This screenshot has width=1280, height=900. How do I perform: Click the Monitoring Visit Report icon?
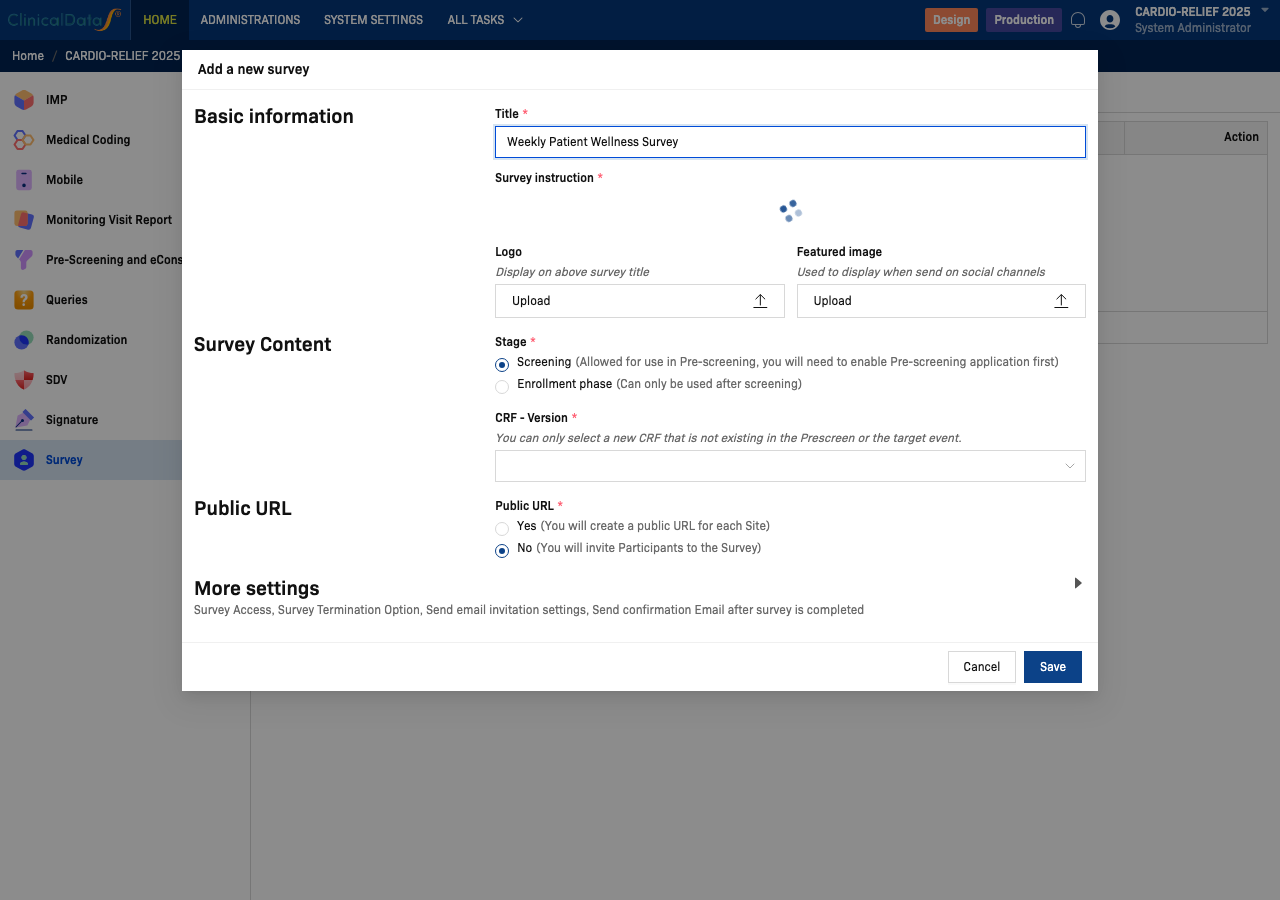click(24, 220)
